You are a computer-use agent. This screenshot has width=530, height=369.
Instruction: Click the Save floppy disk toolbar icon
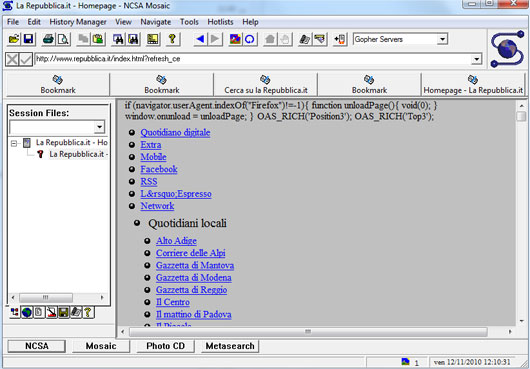click(28, 39)
